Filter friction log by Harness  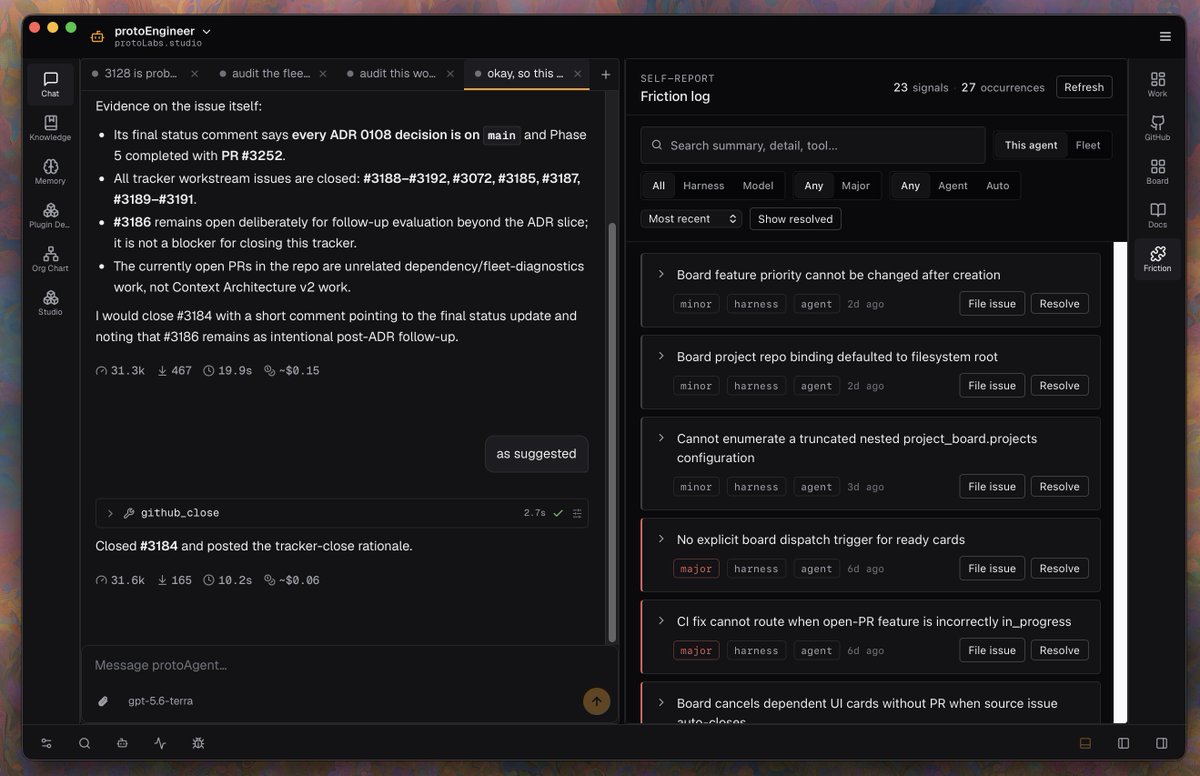tap(704, 185)
